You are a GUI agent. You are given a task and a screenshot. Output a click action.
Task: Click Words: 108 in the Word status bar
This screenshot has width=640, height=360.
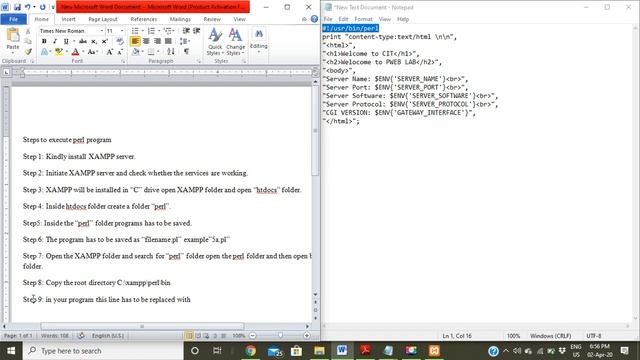55,336
